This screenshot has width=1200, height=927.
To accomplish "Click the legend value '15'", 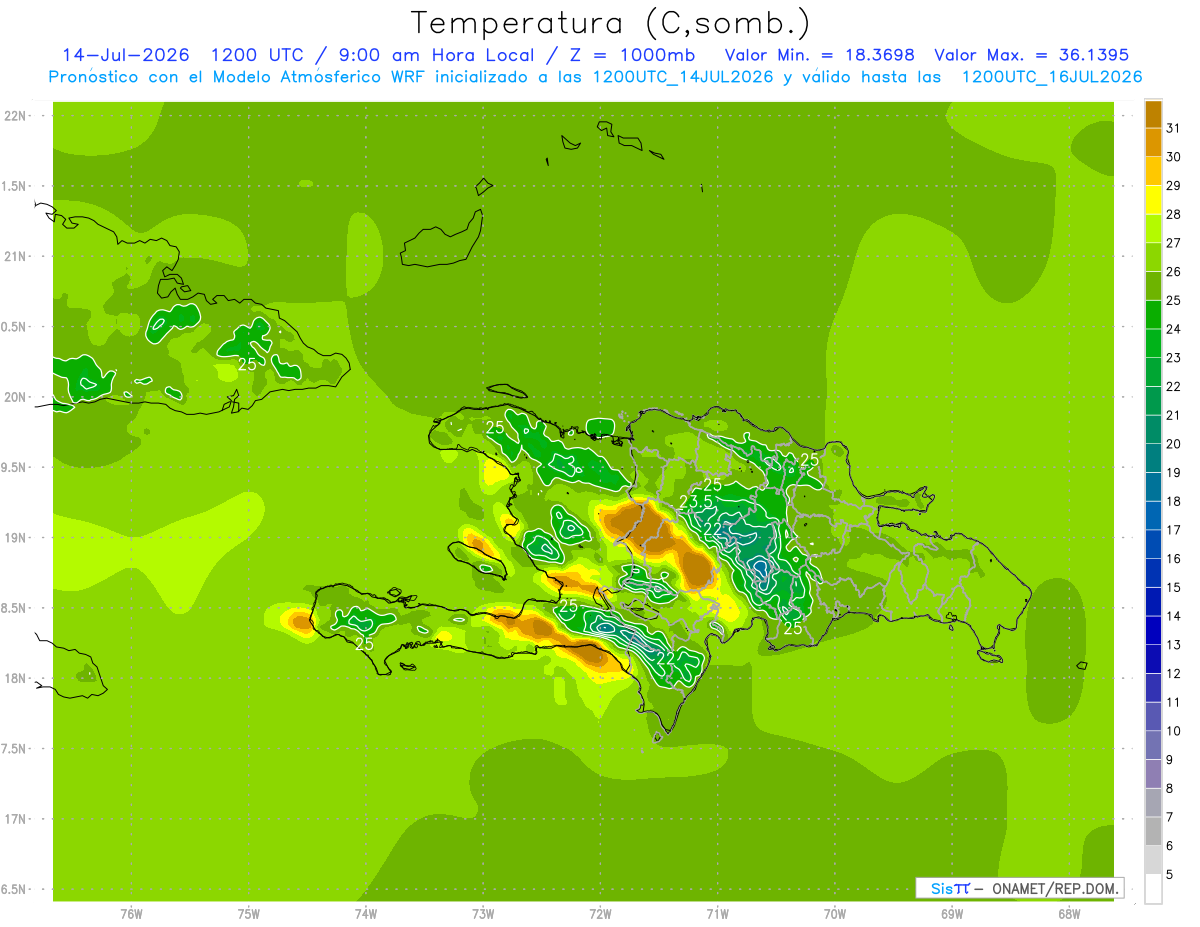I will tap(1174, 587).
